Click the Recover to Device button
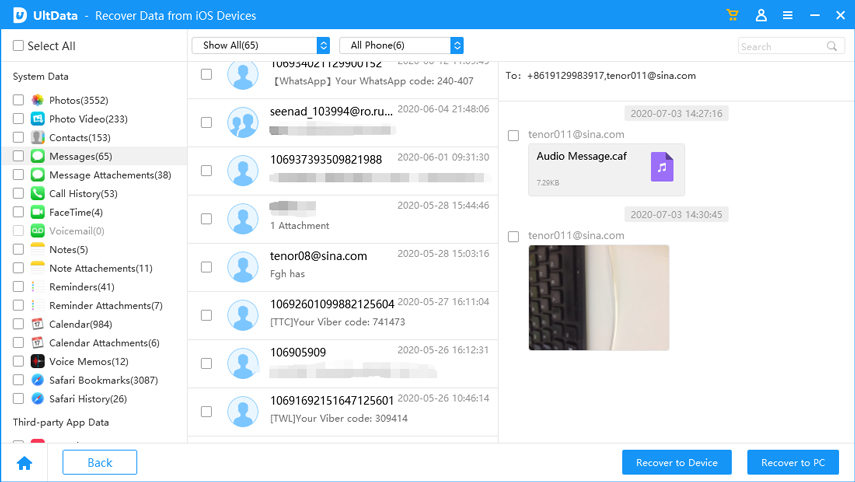Viewport: 855px width, 482px height. pos(676,463)
